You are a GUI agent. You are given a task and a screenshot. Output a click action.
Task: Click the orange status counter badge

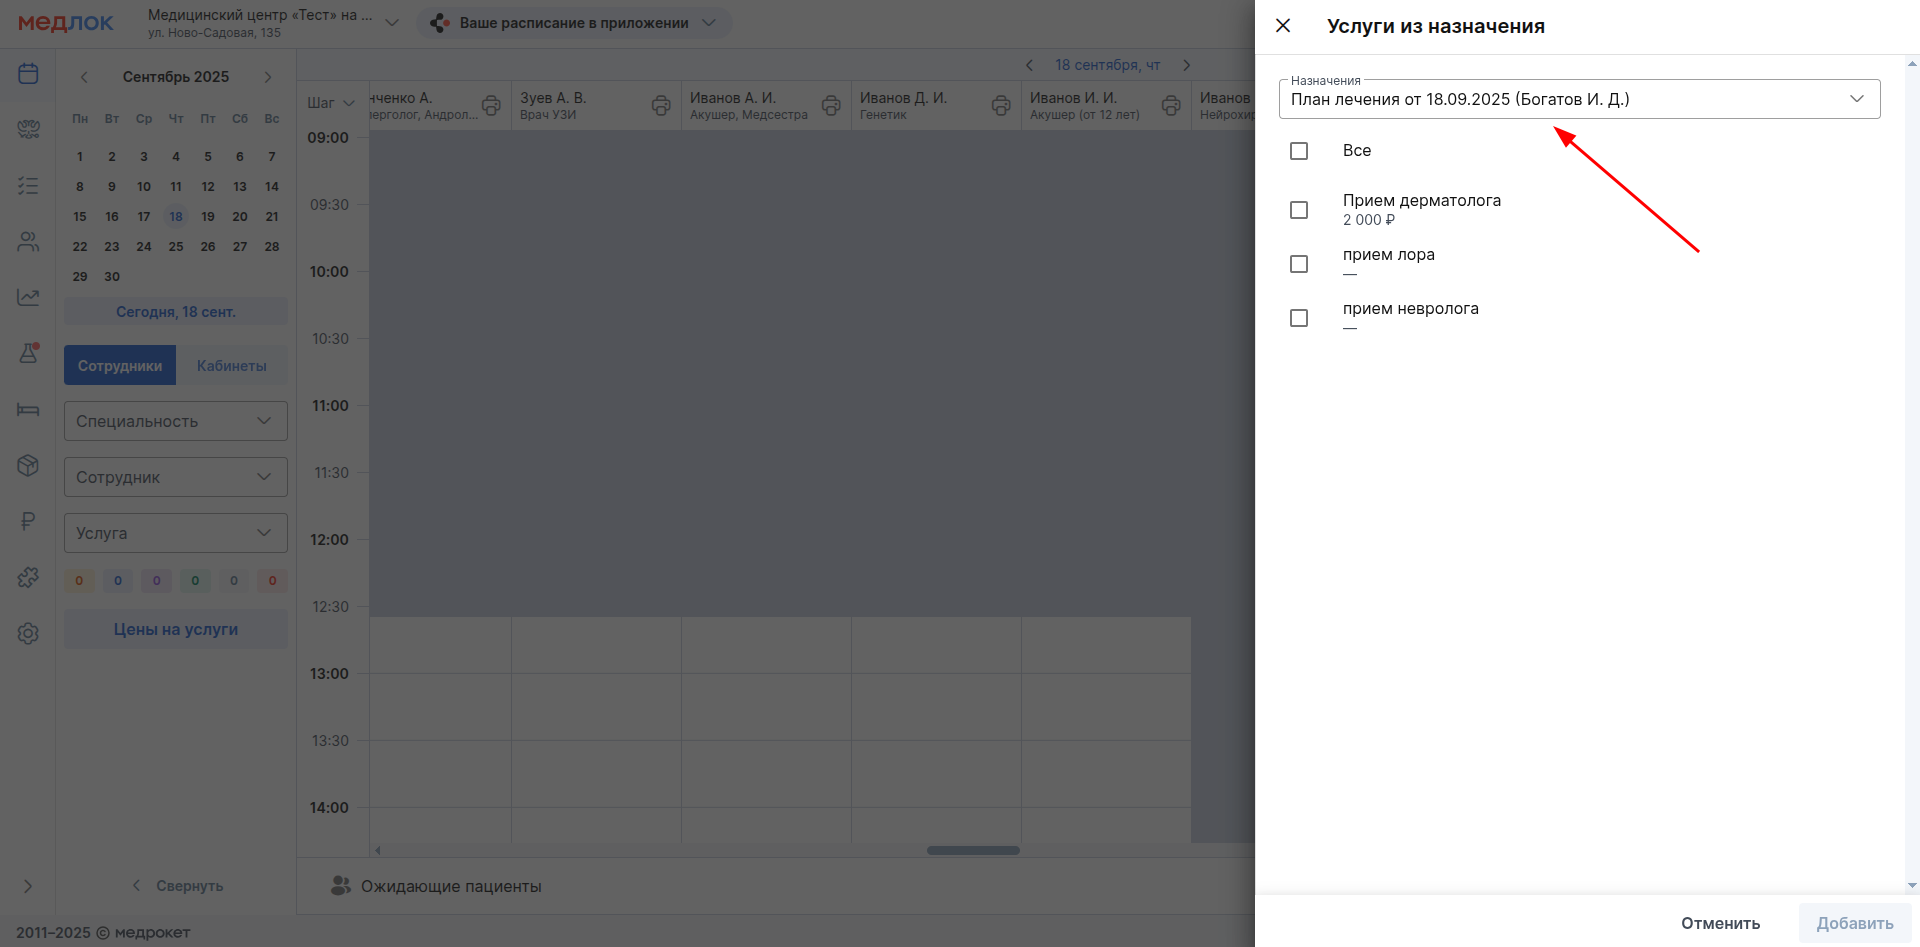(x=79, y=581)
